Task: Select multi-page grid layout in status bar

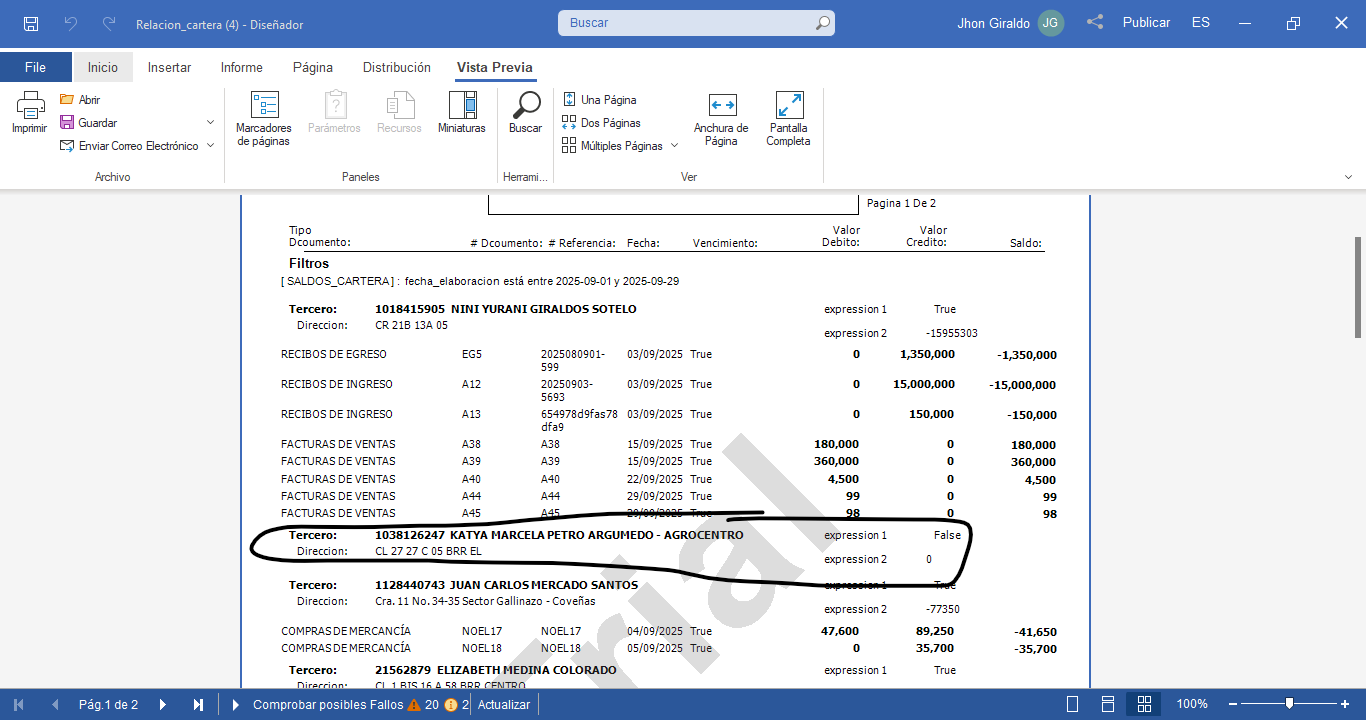Action: pos(1144,704)
